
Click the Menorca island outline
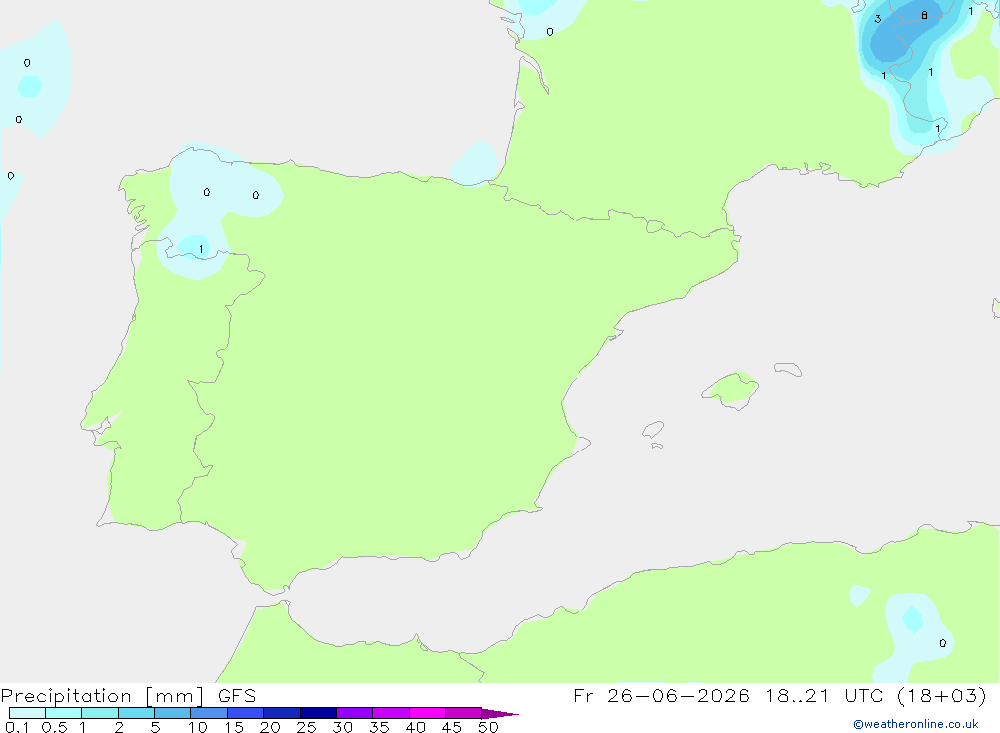[788, 369]
